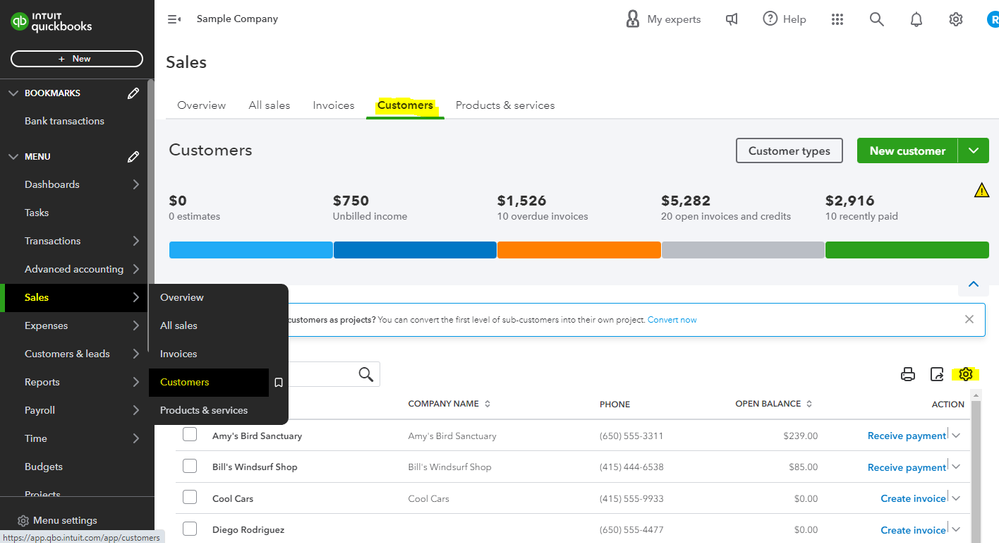Open the Products & services tab

click(505, 105)
